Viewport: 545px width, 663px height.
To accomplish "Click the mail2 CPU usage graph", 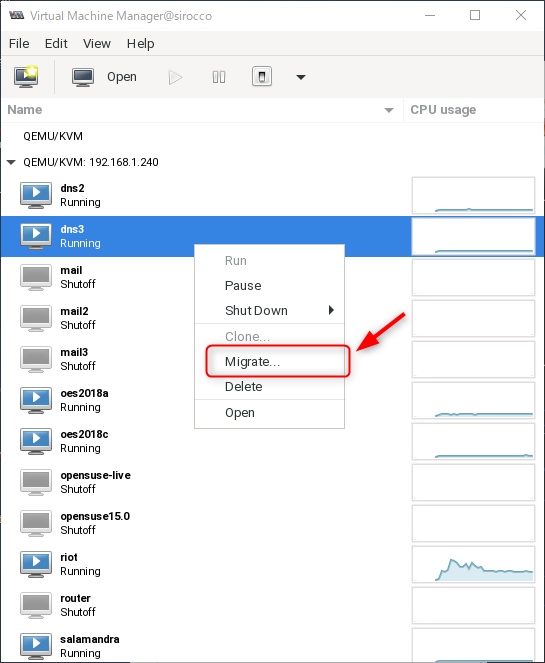I will (x=473, y=318).
